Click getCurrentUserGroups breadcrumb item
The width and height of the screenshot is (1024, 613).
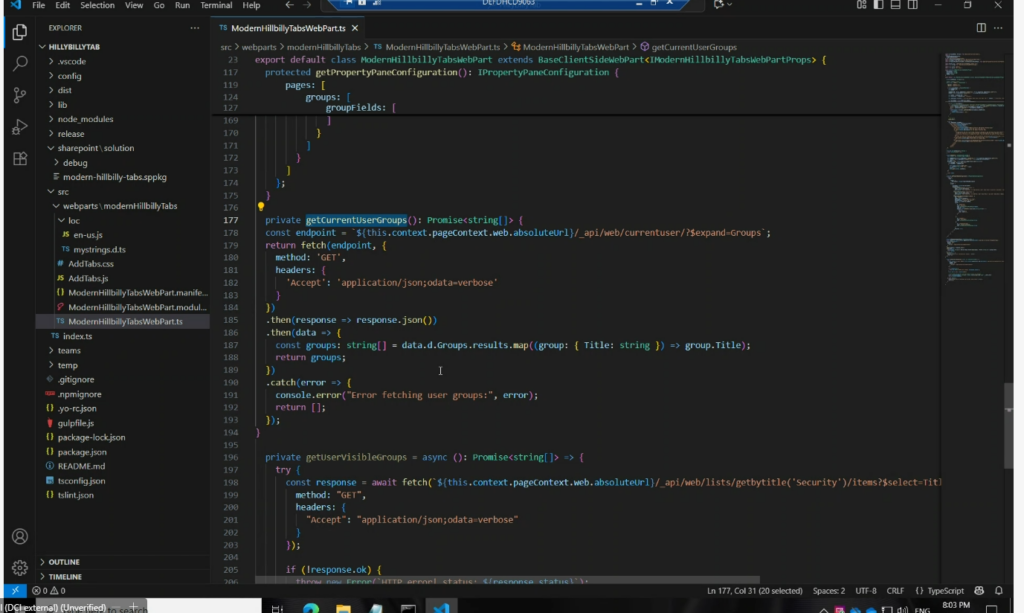(x=694, y=47)
